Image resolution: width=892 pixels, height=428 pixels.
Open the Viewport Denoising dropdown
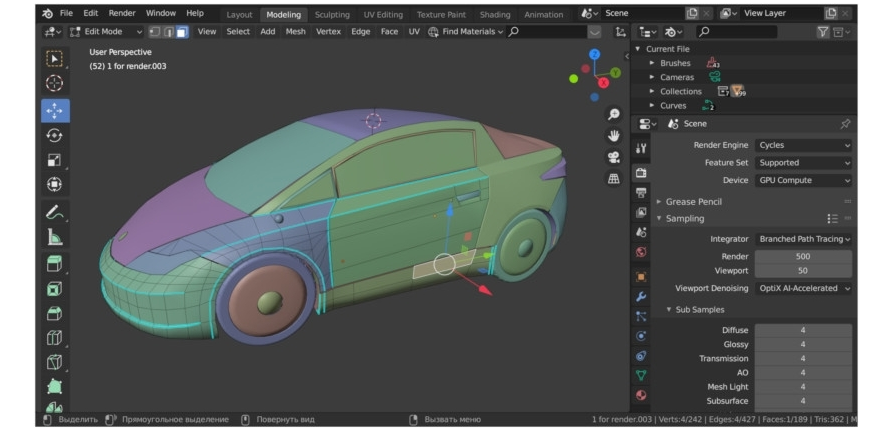(x=803, y=288)
